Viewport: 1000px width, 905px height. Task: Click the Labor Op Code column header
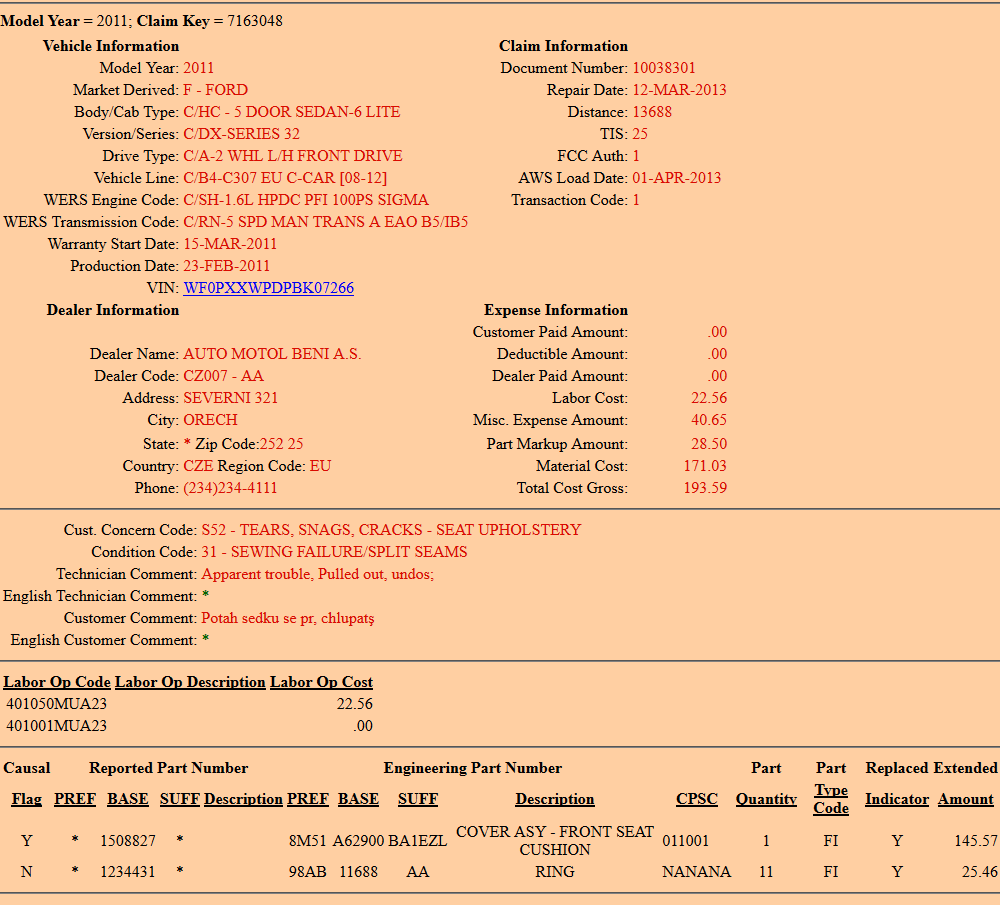pos(57,682)
